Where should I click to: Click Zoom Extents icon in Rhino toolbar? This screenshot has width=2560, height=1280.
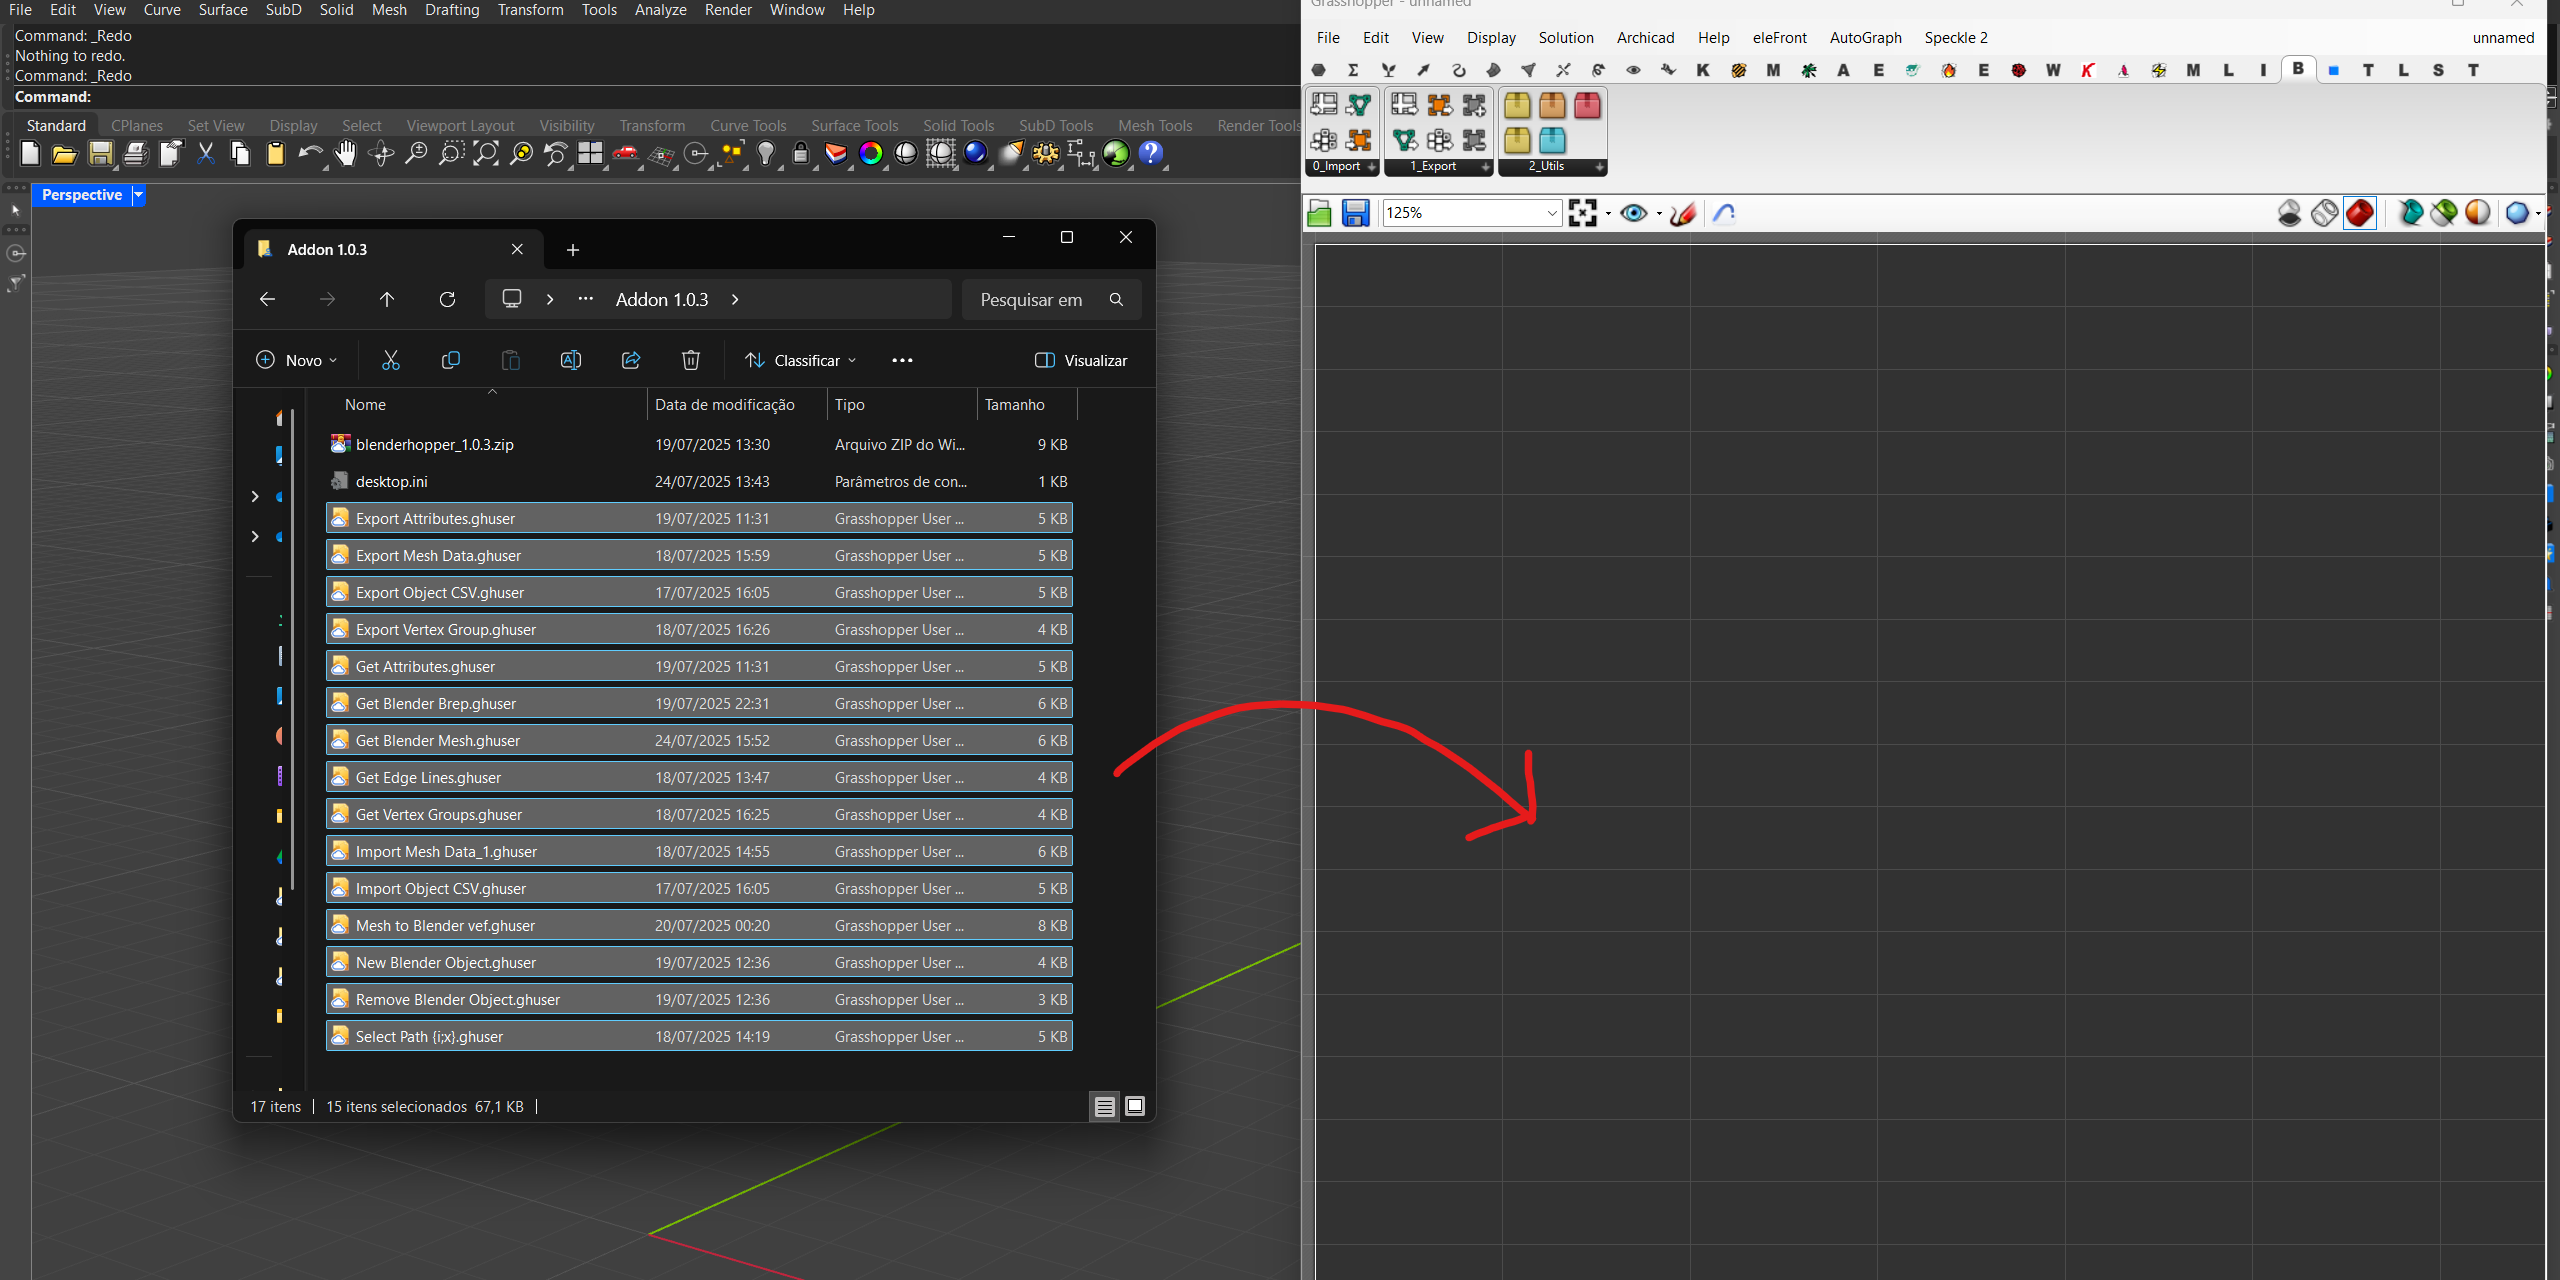pyautogui.click(x=486, y=154)
